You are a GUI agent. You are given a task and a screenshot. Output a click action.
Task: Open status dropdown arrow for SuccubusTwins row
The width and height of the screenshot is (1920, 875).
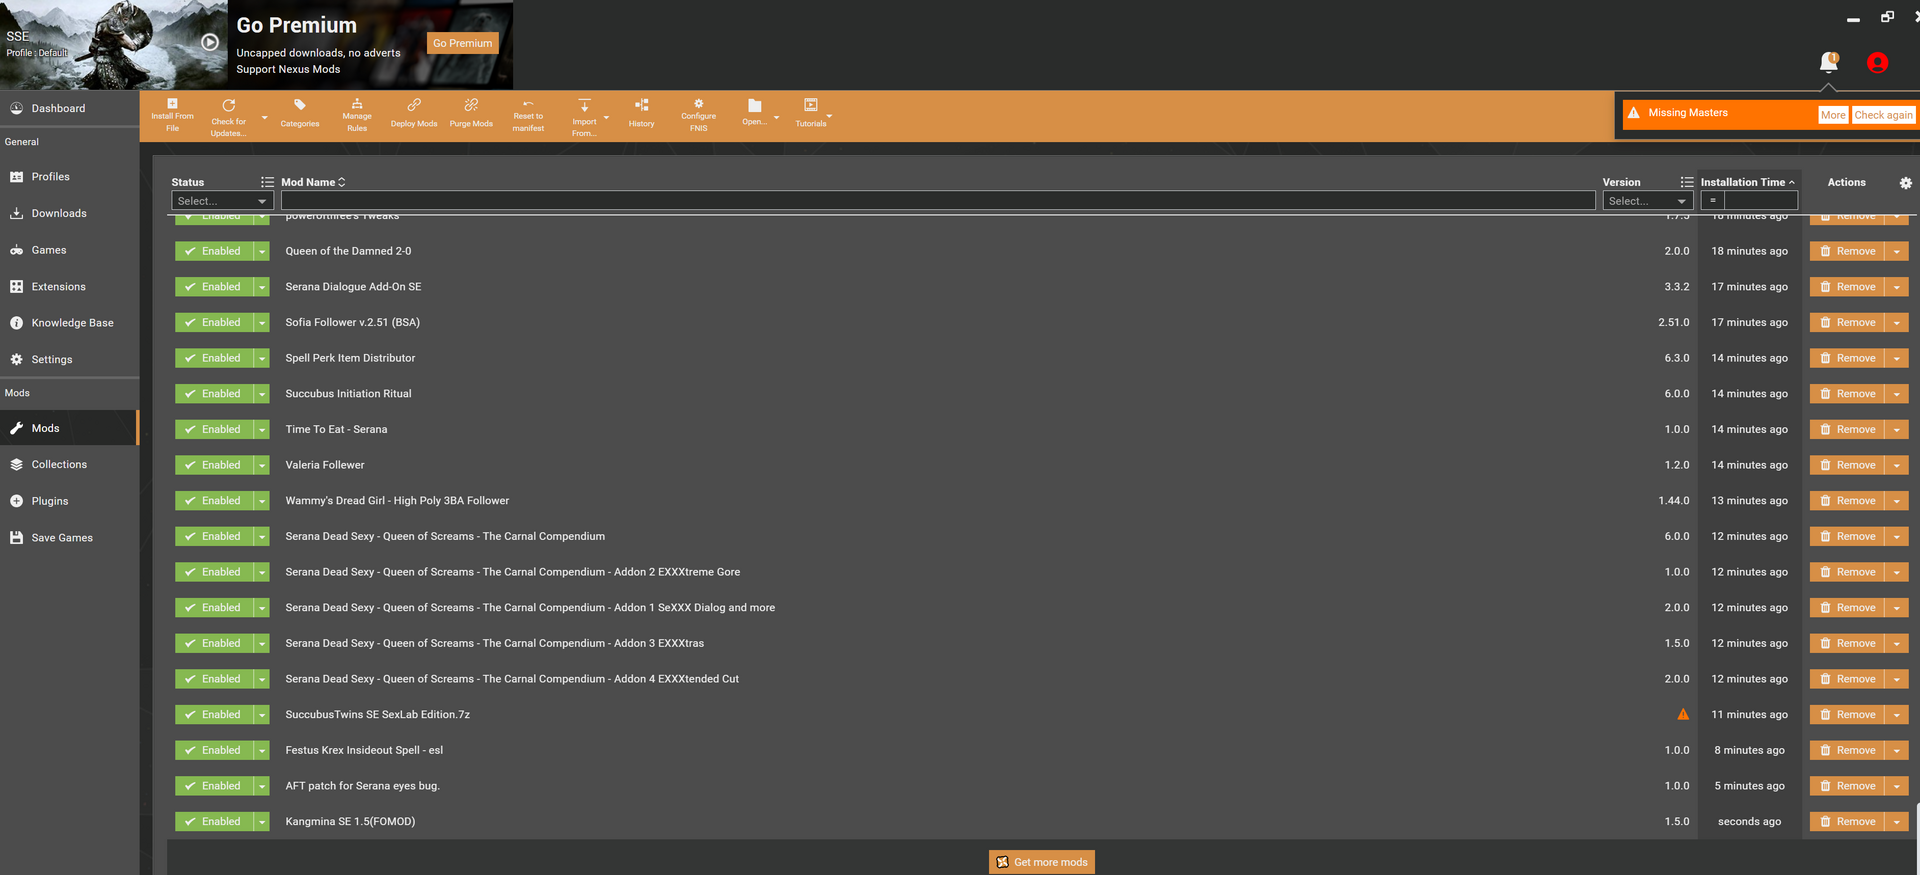(x=262, y=714)
